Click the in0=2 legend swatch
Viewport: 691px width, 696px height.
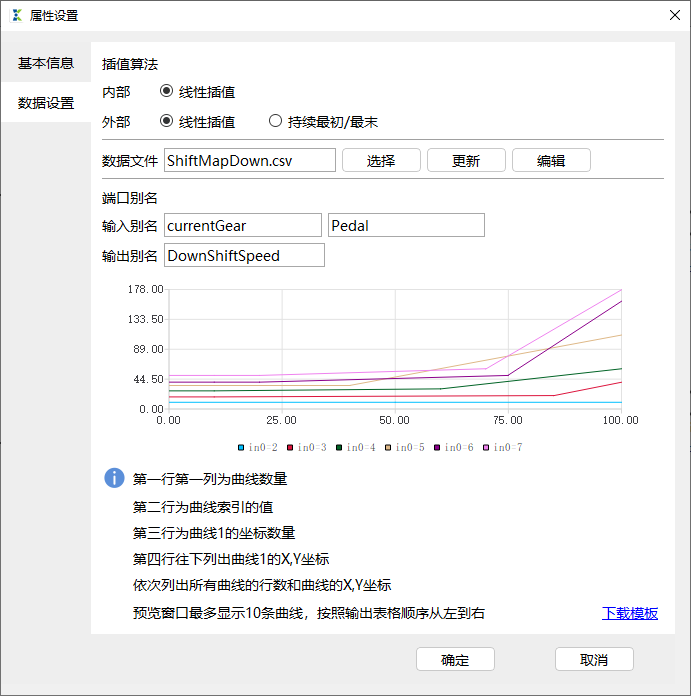pos(241,447)
